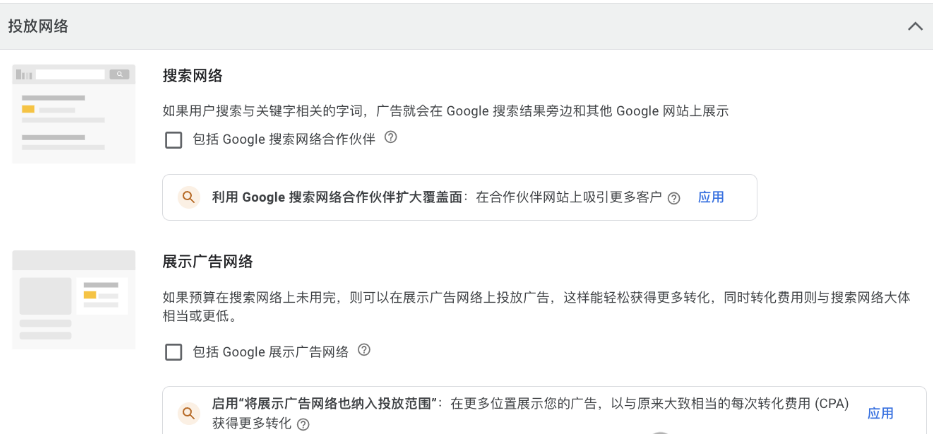The height and width of the screenshot is (434, 933).
Task: Click the 展示广告网络 illustration thumbnail
Action: point(74,299)
